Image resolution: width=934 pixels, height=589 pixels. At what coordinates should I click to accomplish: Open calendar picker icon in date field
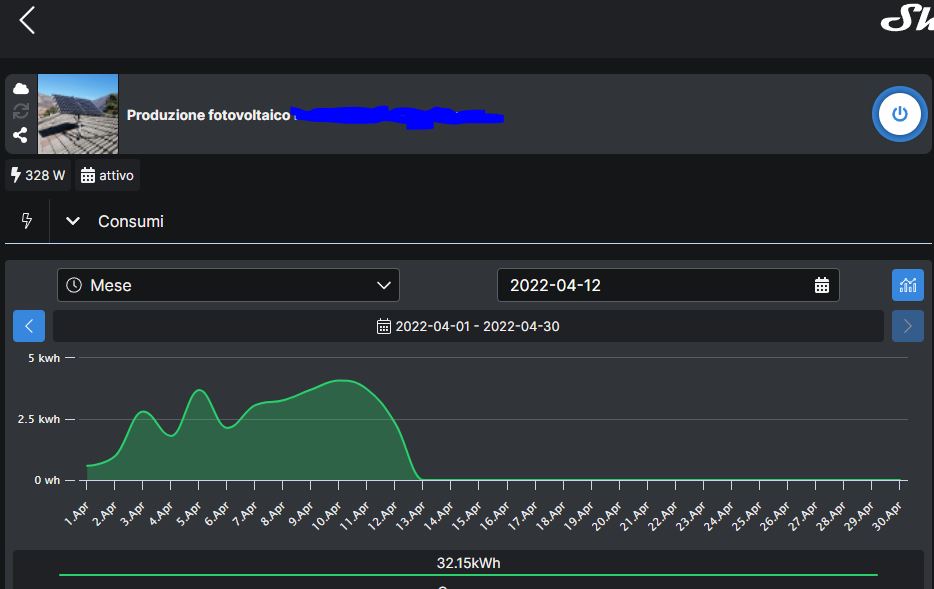coord(821,285)
